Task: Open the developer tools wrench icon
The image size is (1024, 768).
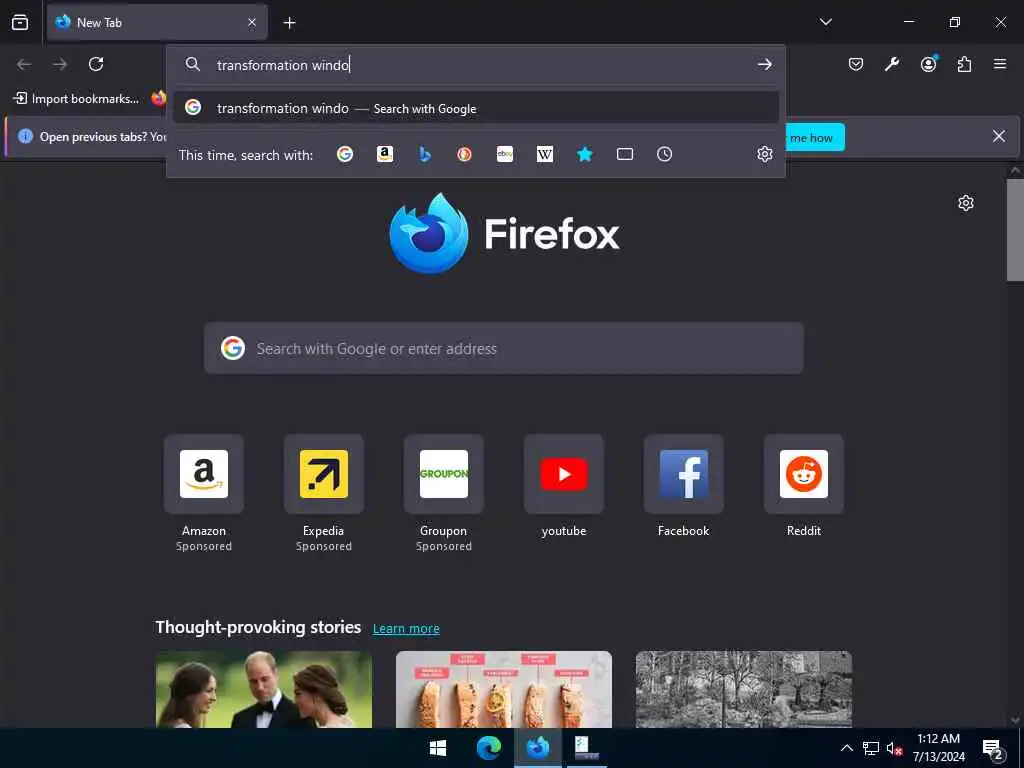Action: coord(892,64)
